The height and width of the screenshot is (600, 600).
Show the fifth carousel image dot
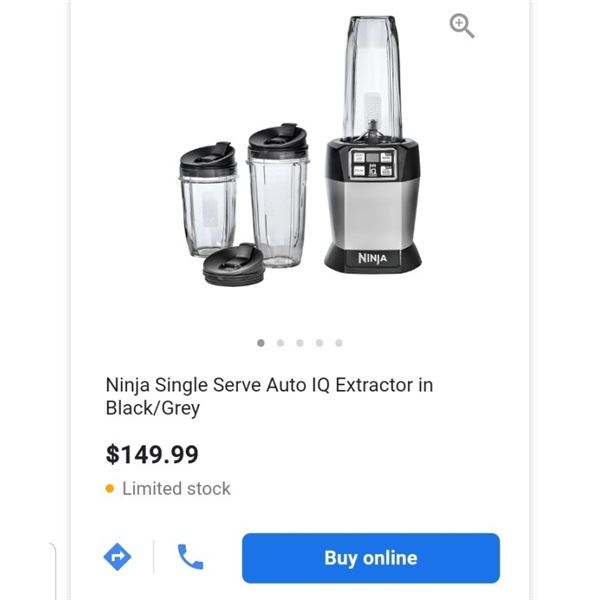click(339, 343)
